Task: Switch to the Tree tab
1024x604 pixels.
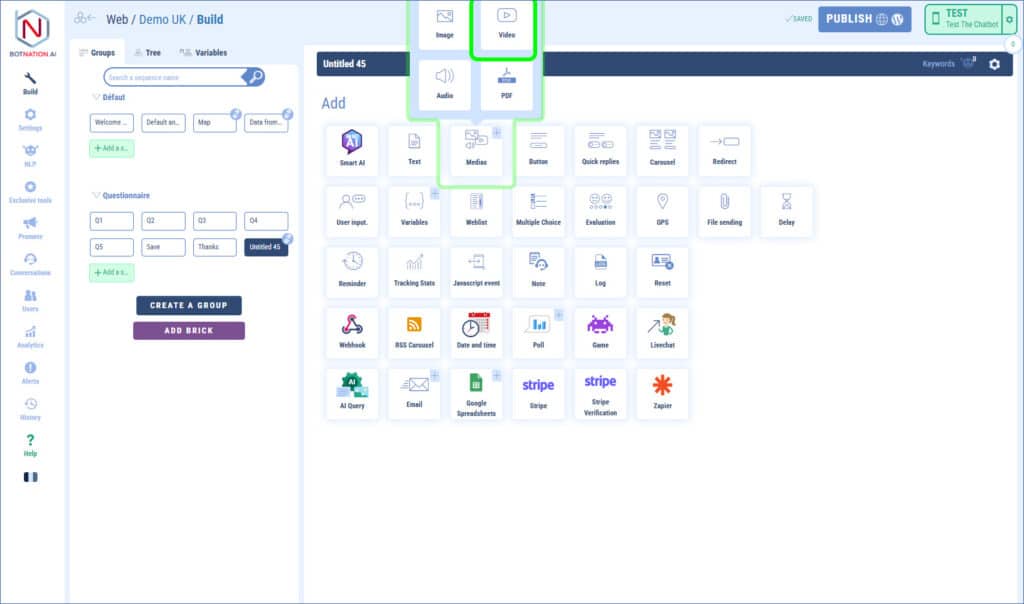Action: tap(145, 53)
